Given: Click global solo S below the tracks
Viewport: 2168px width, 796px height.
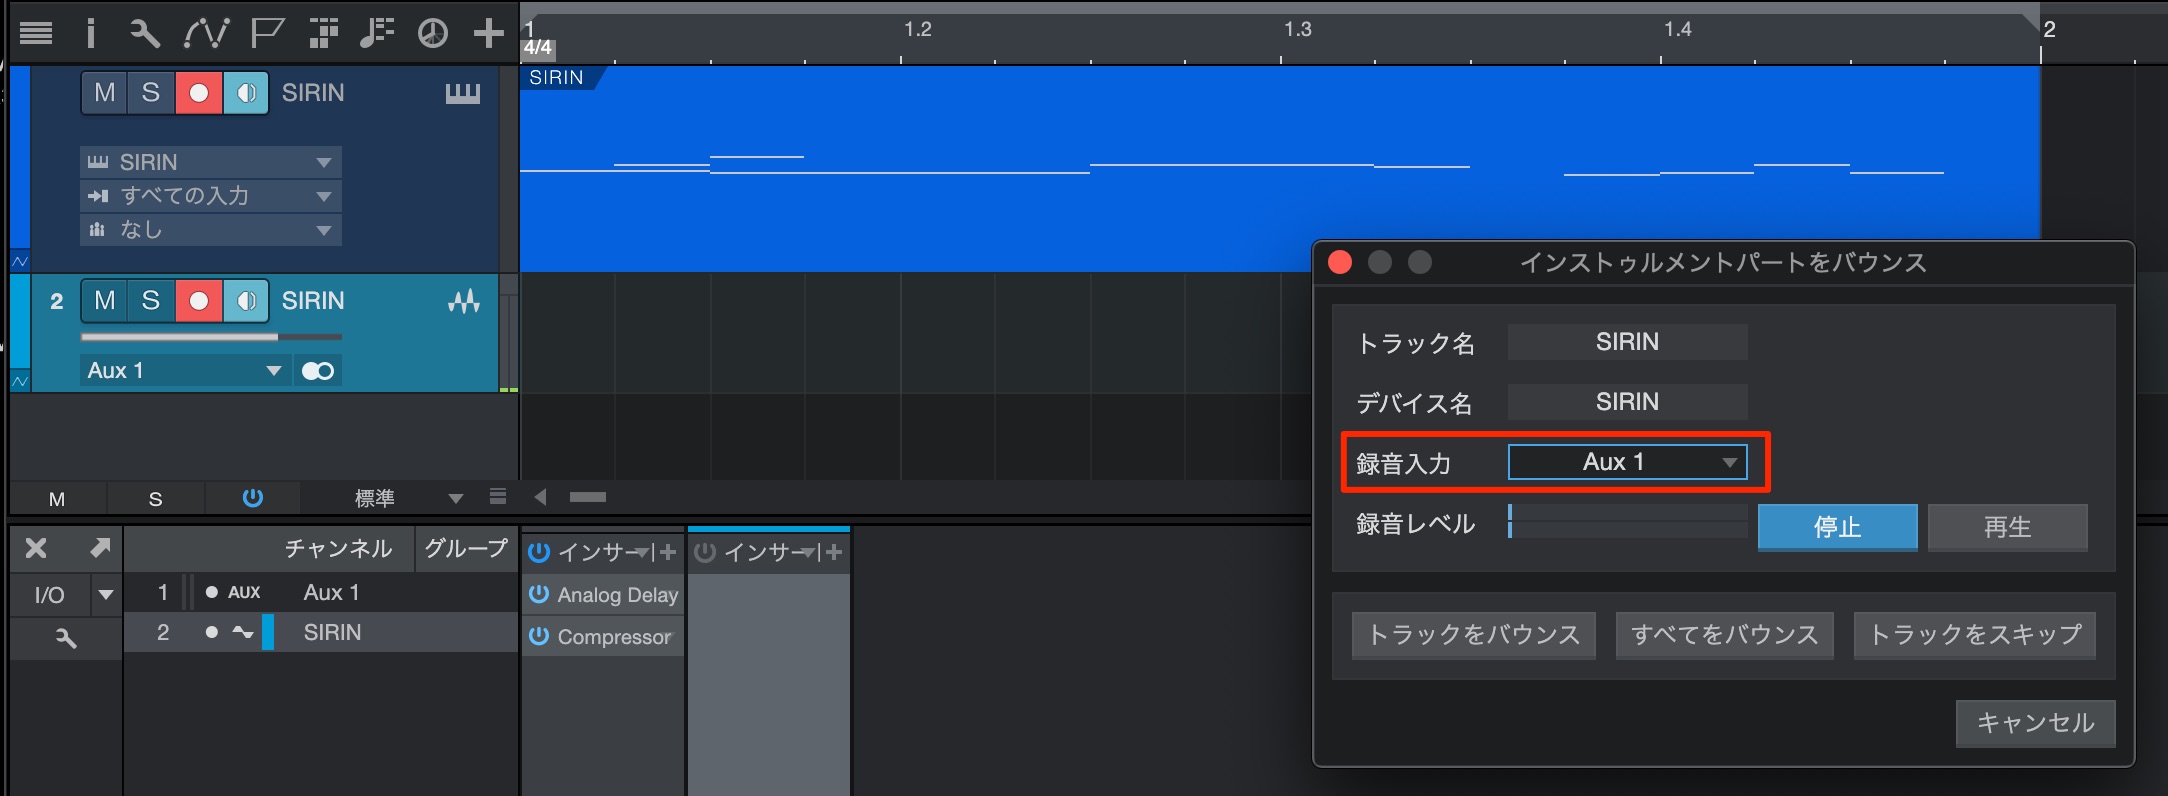Looking at the screenshot, I should click(x=155, y=498).
